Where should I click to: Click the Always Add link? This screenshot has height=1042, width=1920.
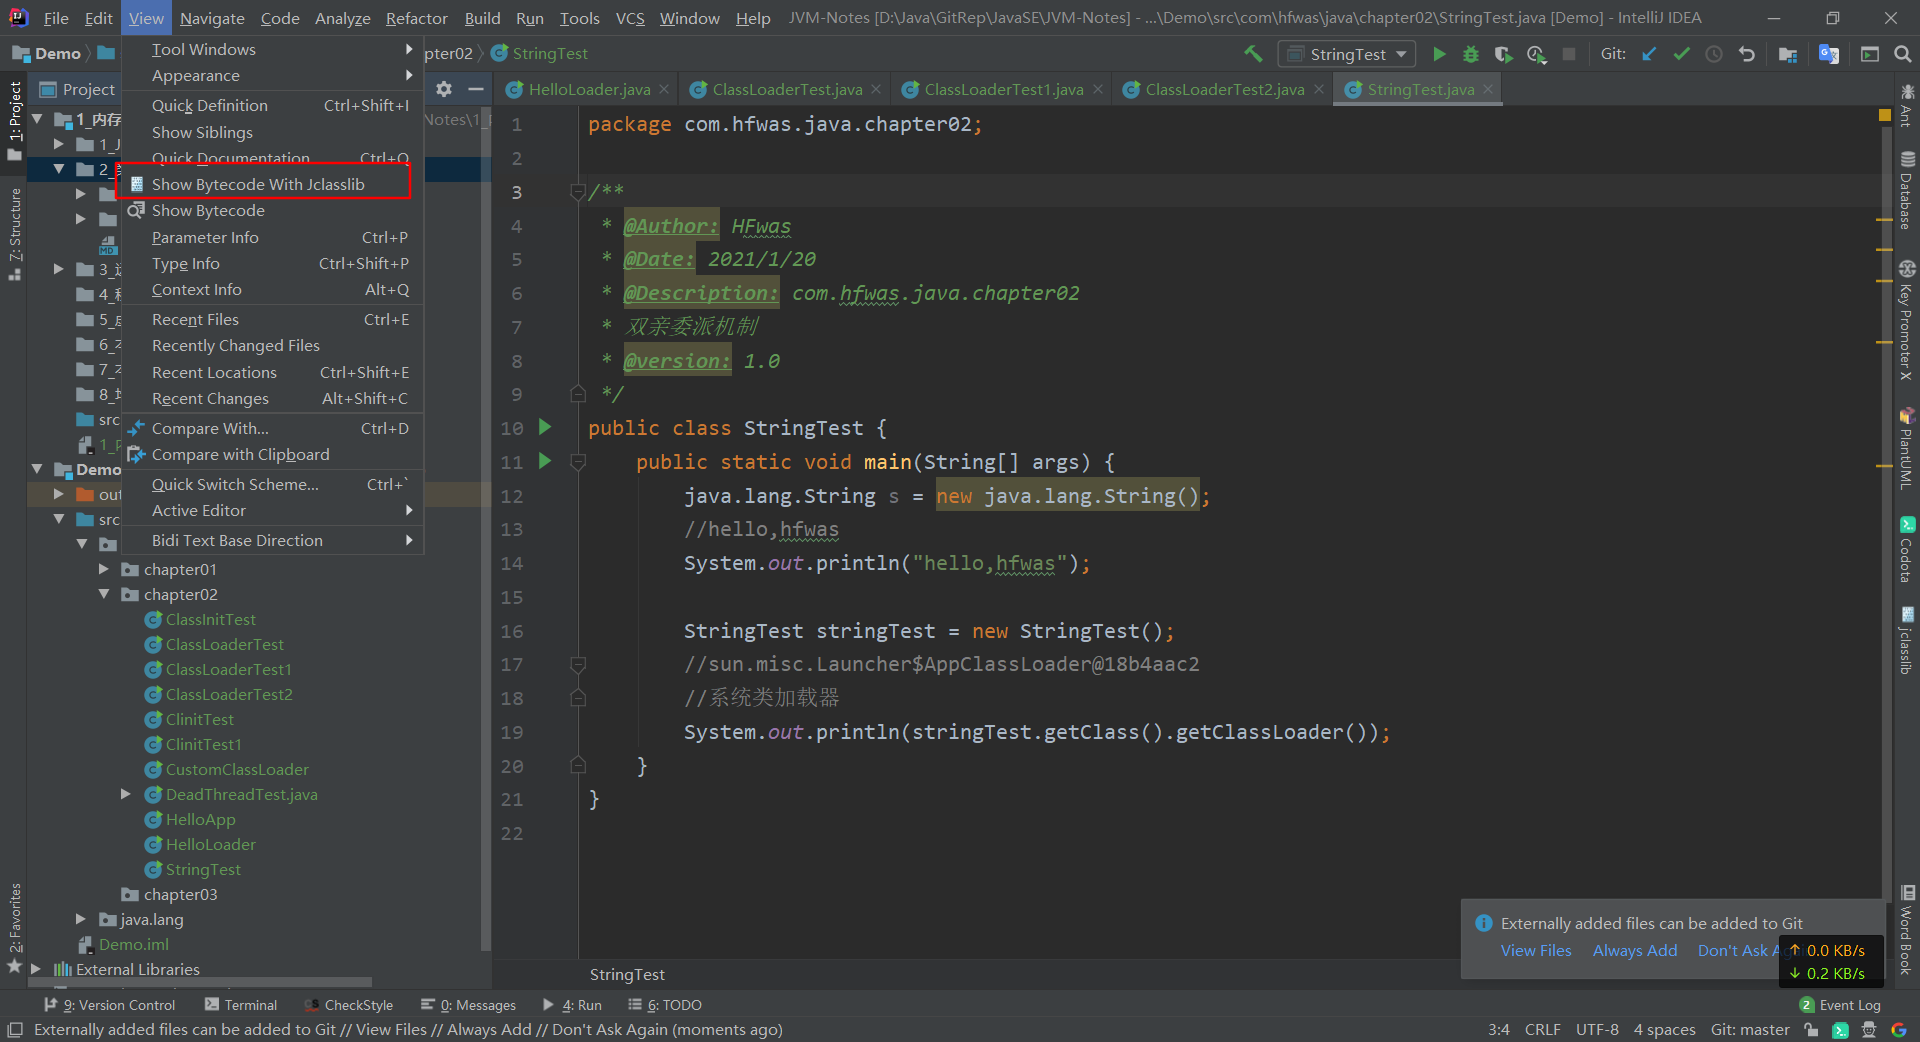pyautogui.click(x=1635, y=950)
